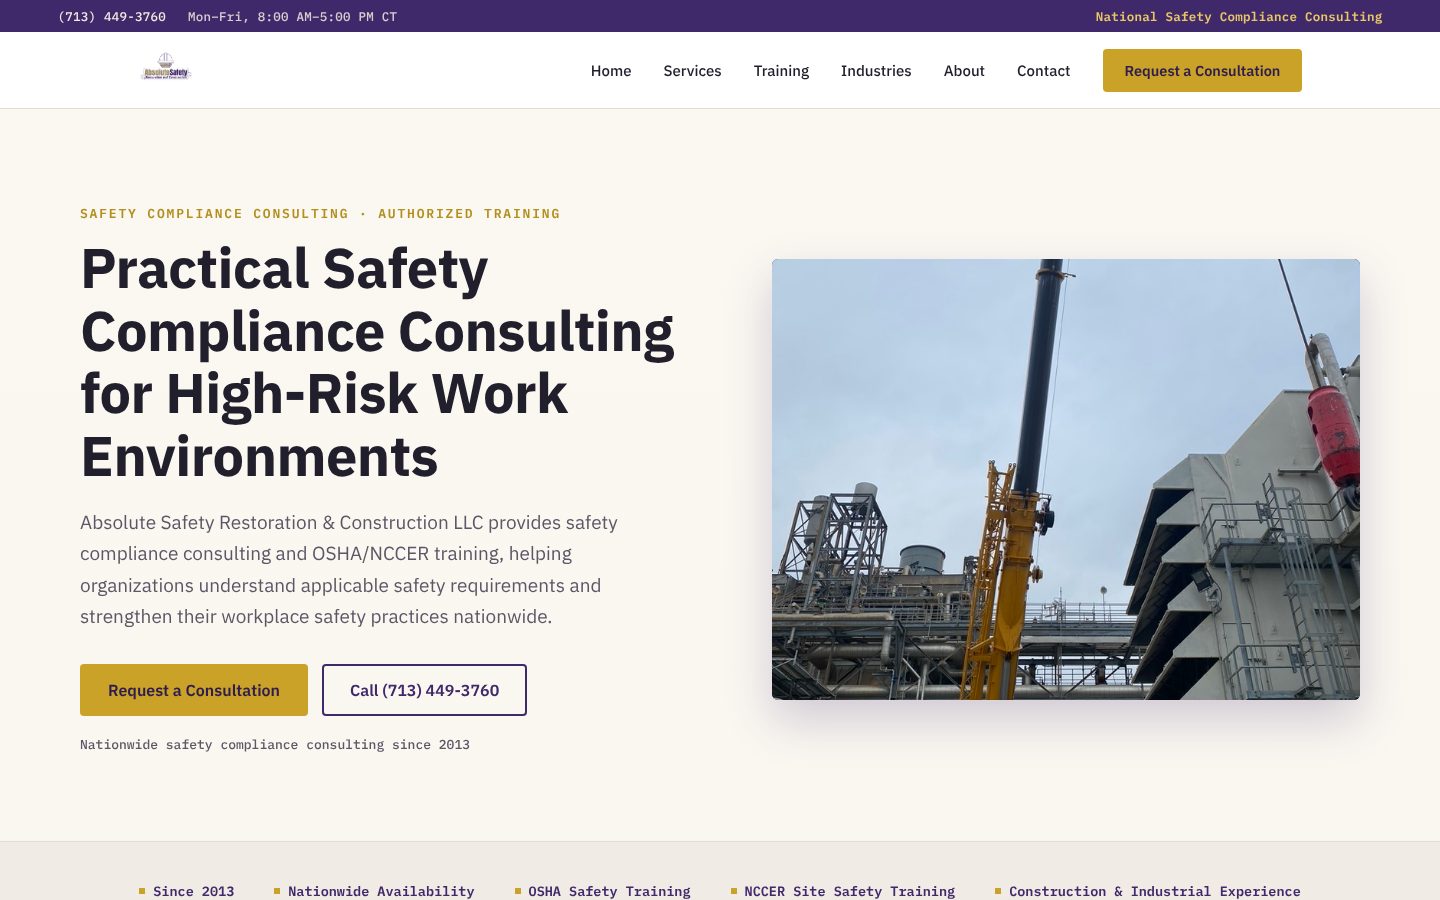Open the industrial crane hero photo

tap(1066, 479)
